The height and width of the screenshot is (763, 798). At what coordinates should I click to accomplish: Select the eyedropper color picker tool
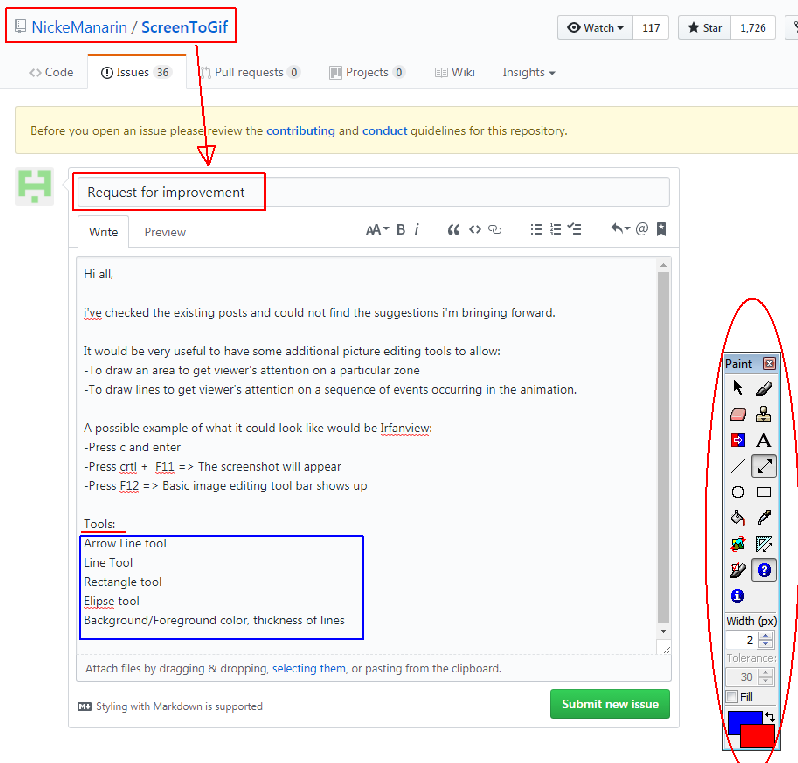tap(763, 518)
